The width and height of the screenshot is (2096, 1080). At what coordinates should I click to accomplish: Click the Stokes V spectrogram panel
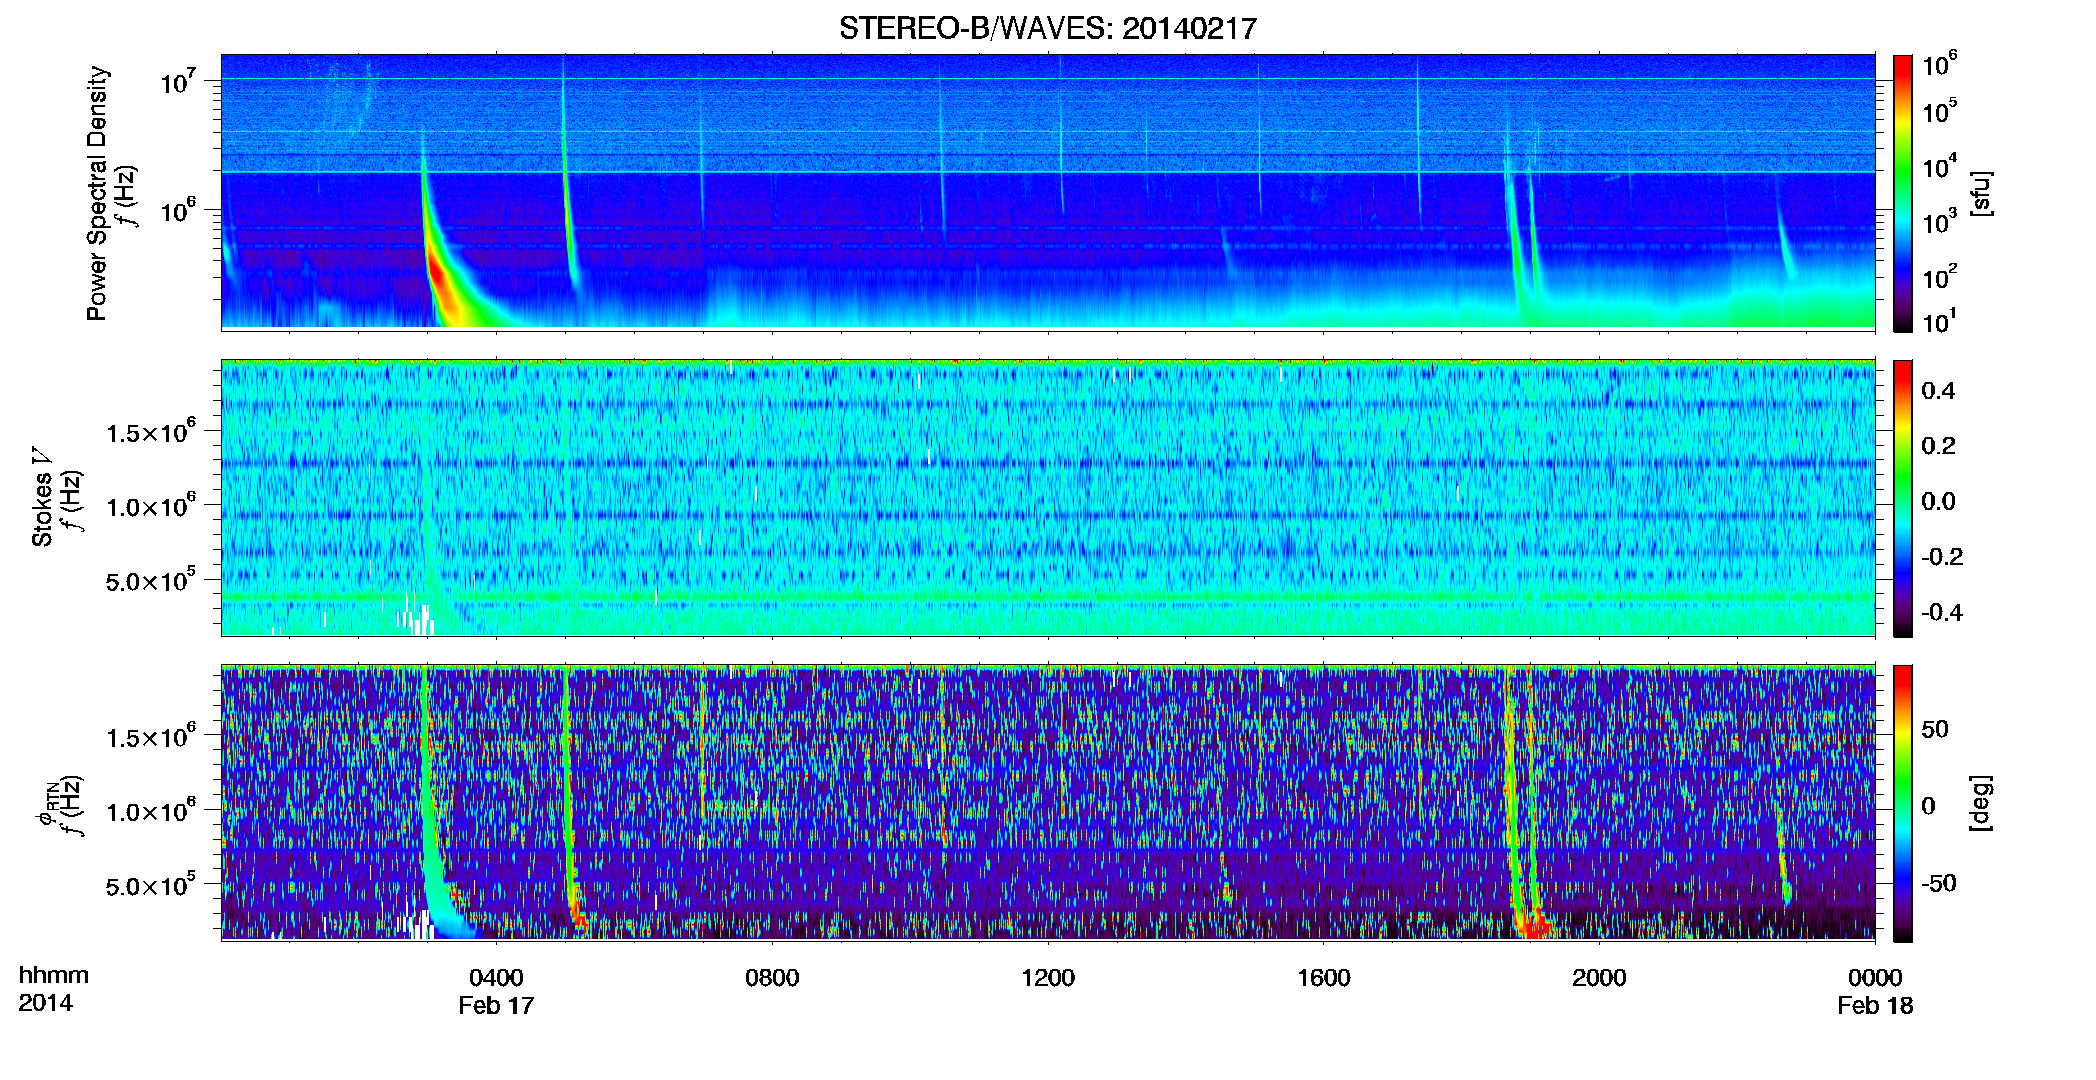pyautogui.click(x=1048, y=497)
